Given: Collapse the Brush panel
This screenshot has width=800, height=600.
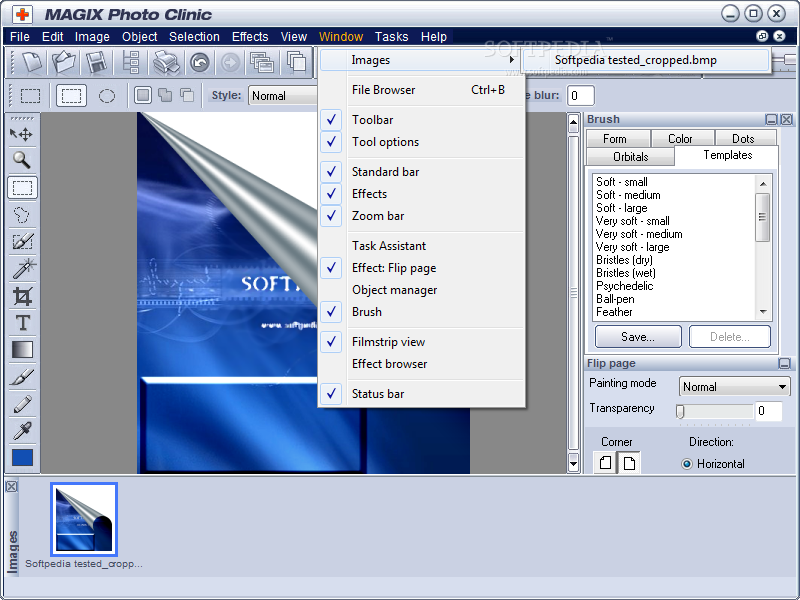Looking at the screenshot, I should click(x=771, y=119).
